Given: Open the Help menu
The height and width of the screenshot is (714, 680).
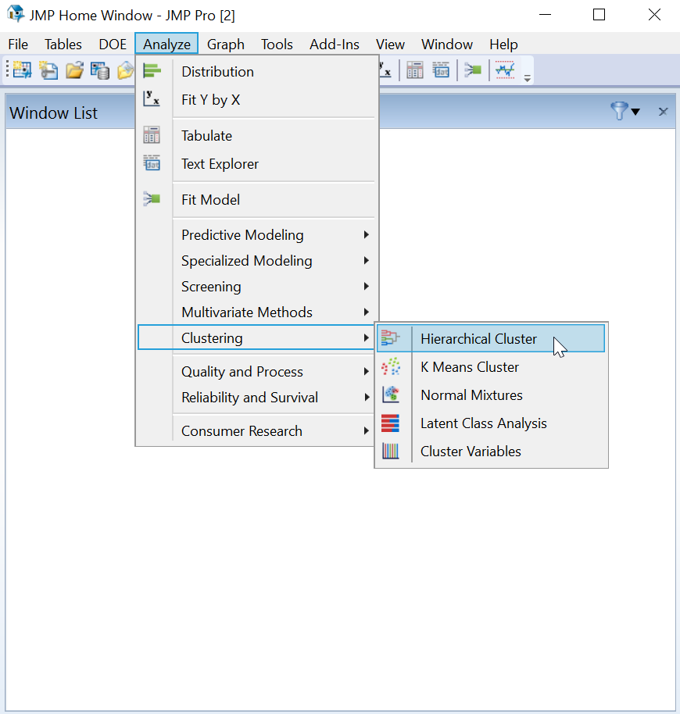Looking at the screenshot, I should pos(503,44).
